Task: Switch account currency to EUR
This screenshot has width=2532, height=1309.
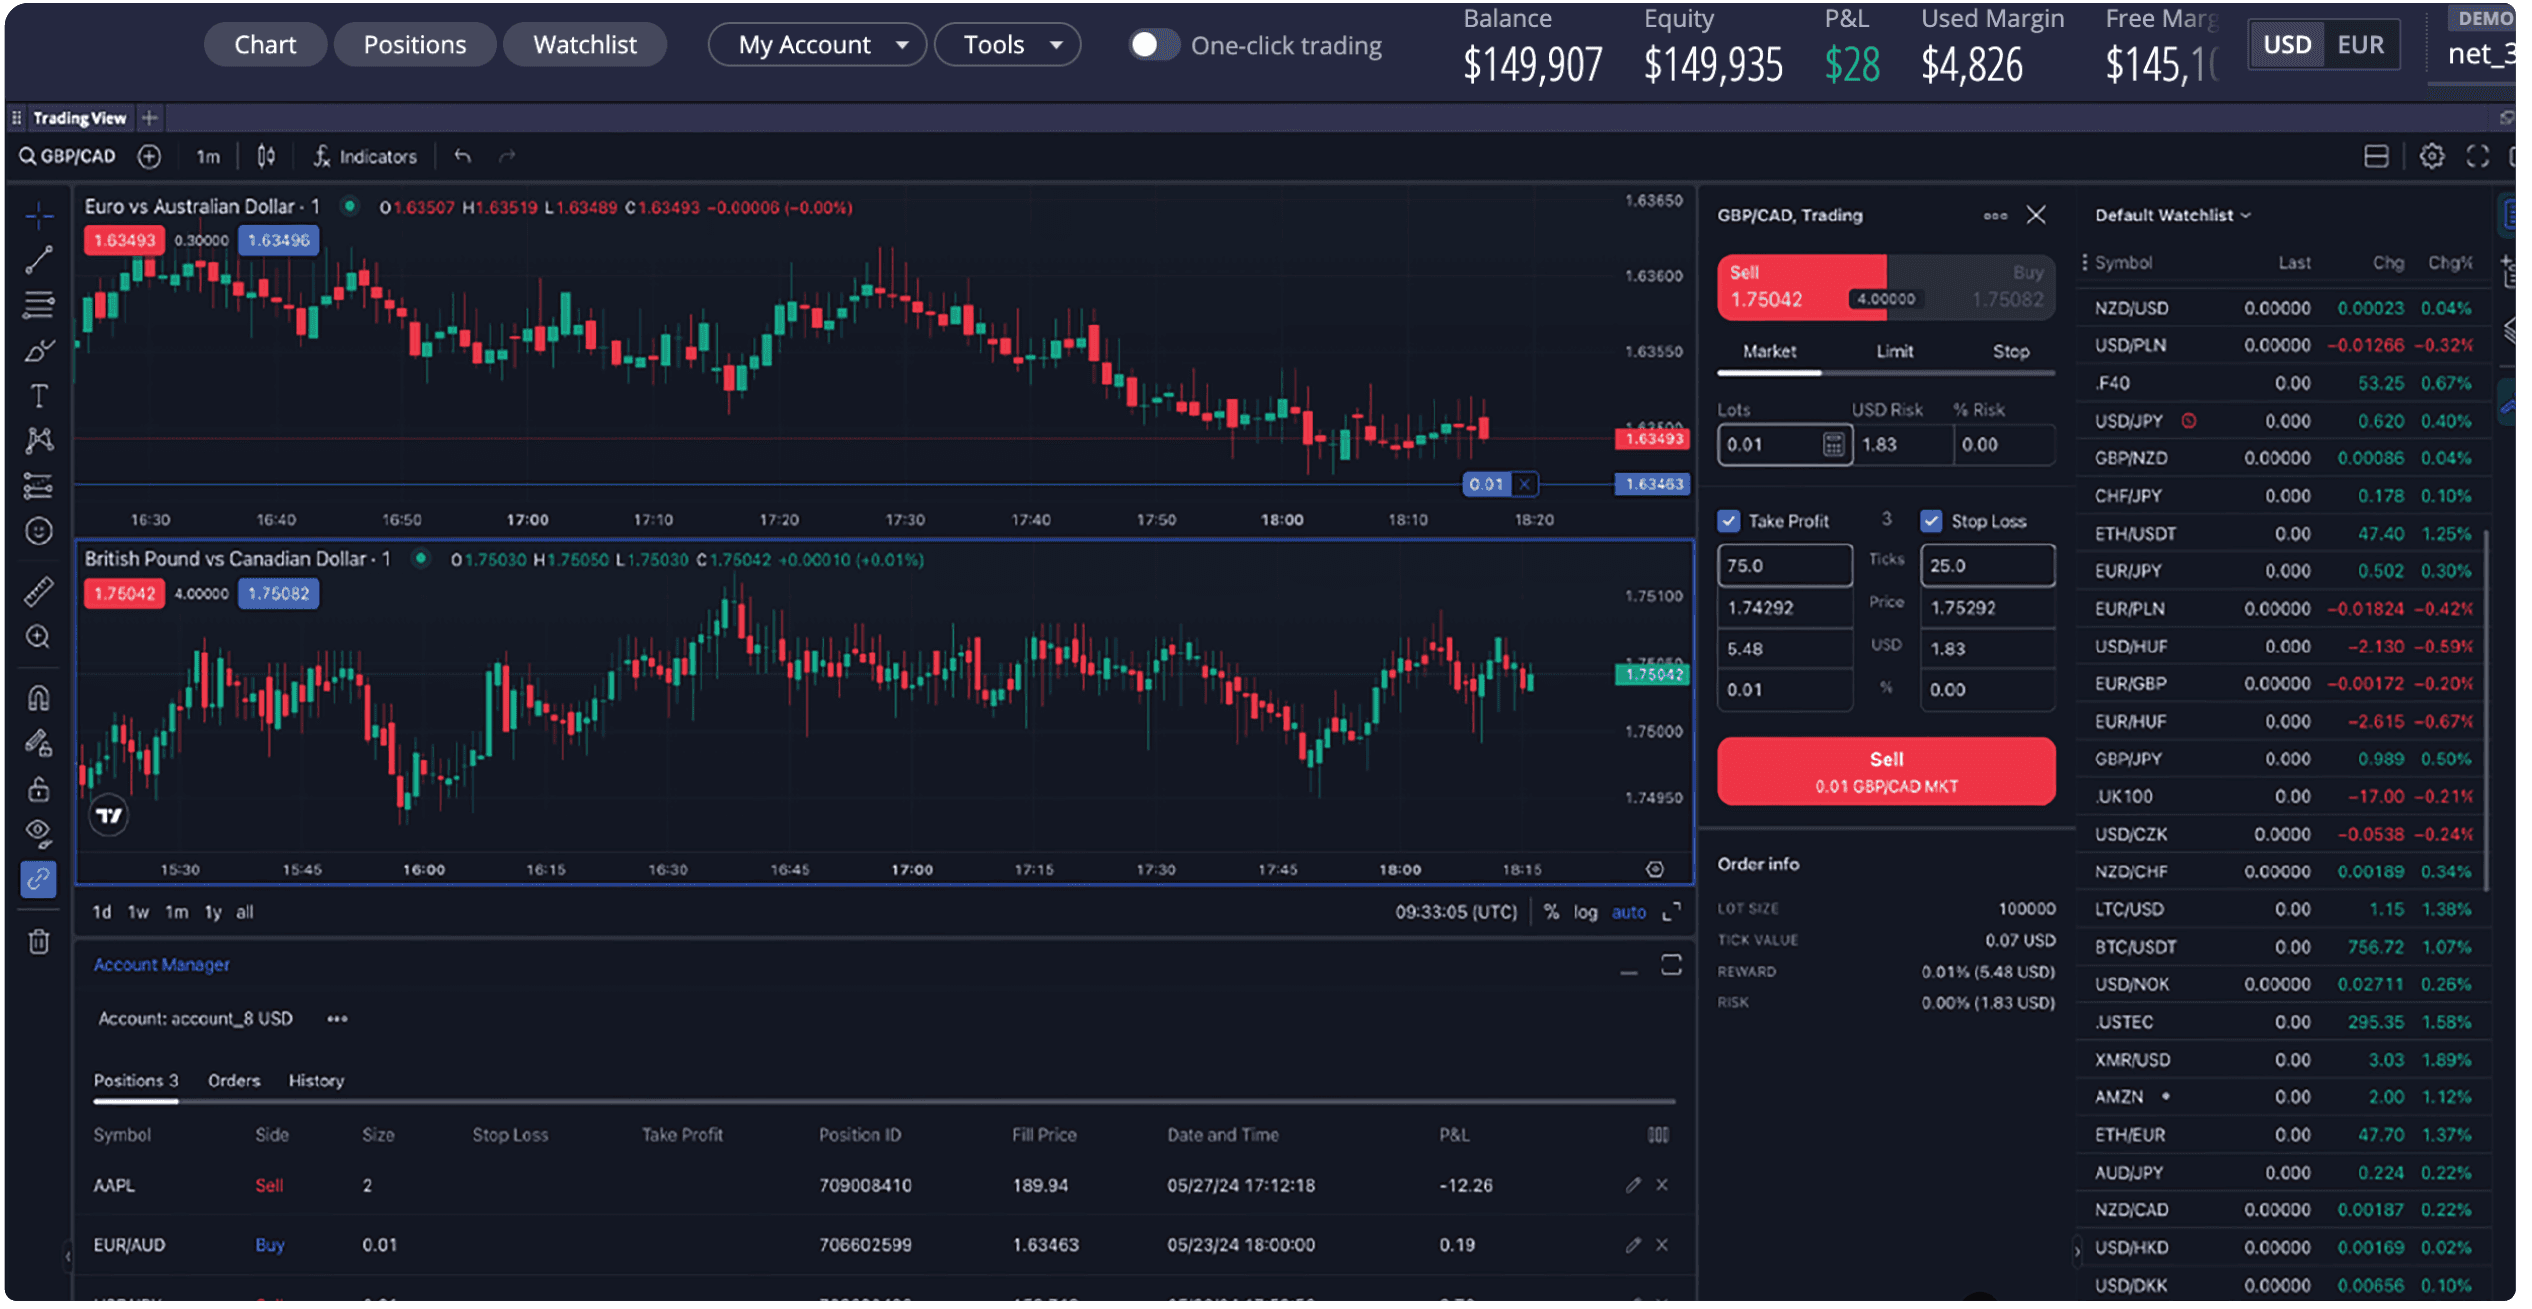Action: point(2360,45)
